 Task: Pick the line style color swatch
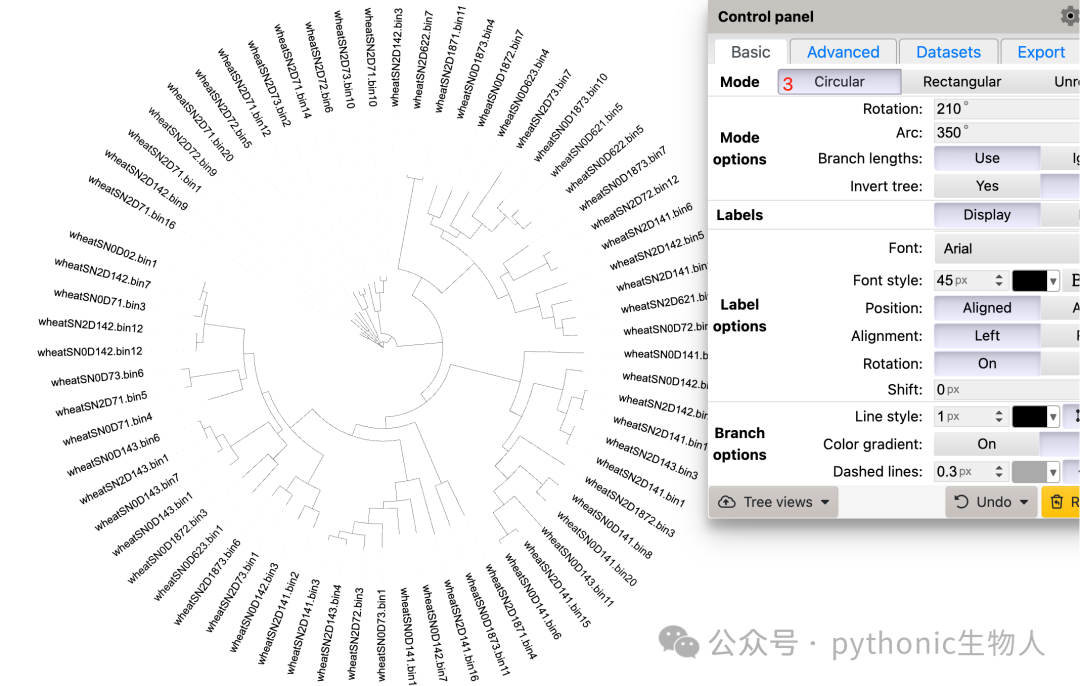click(x=1035, y=417)
